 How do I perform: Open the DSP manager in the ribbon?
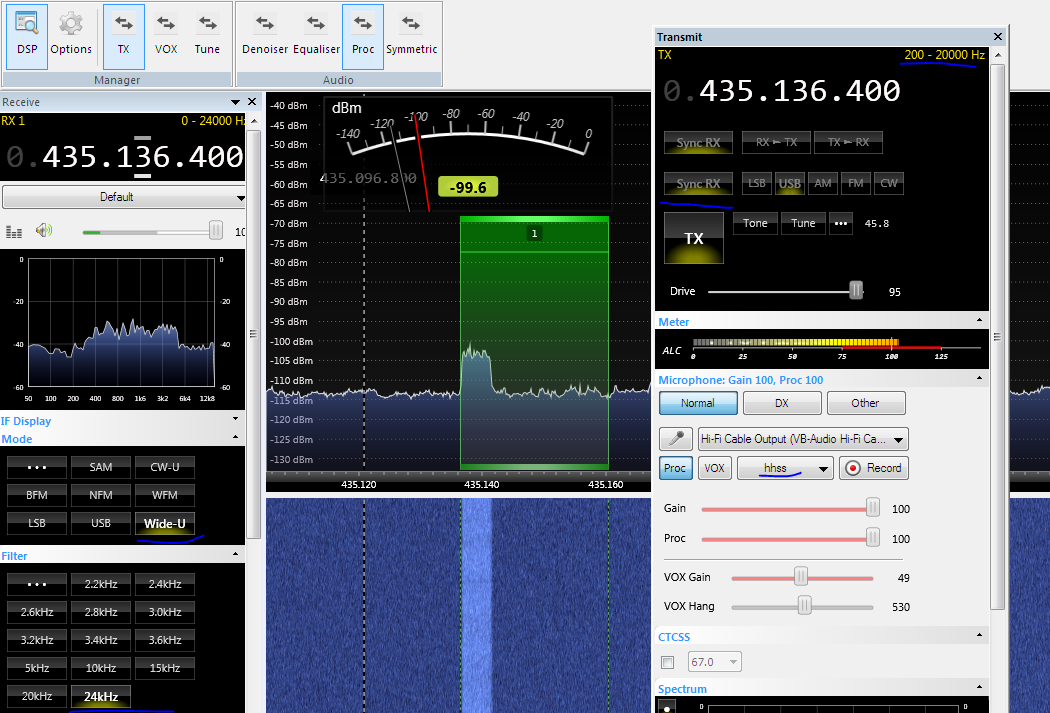pos(27,34)
